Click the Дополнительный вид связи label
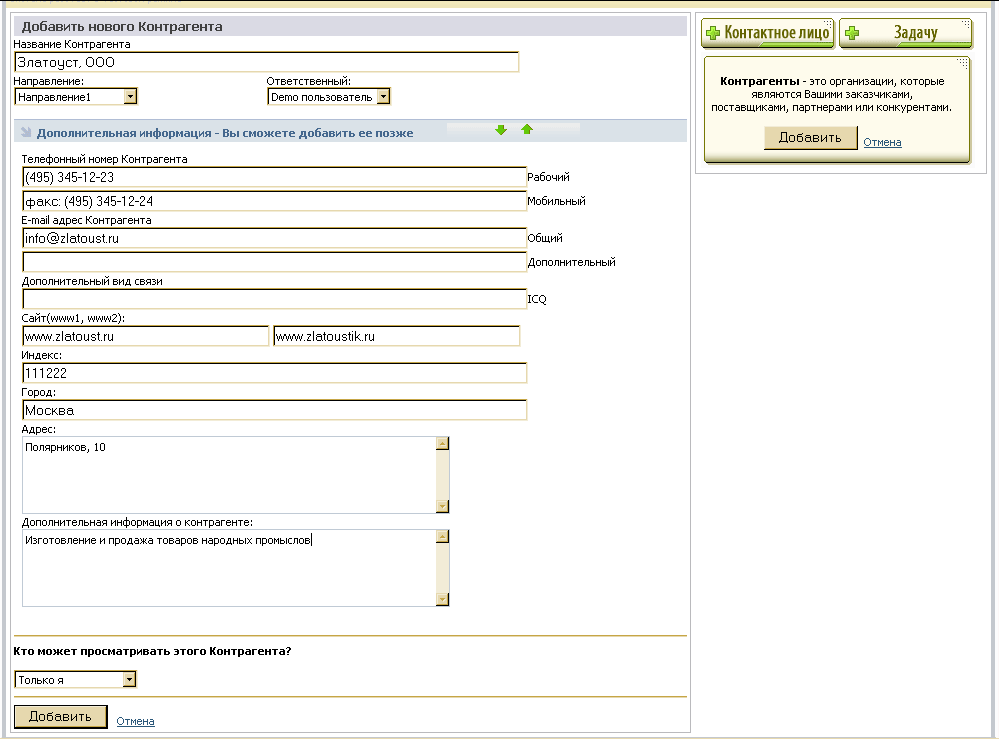The image size is (999, 739). click(x=92, y=282)
